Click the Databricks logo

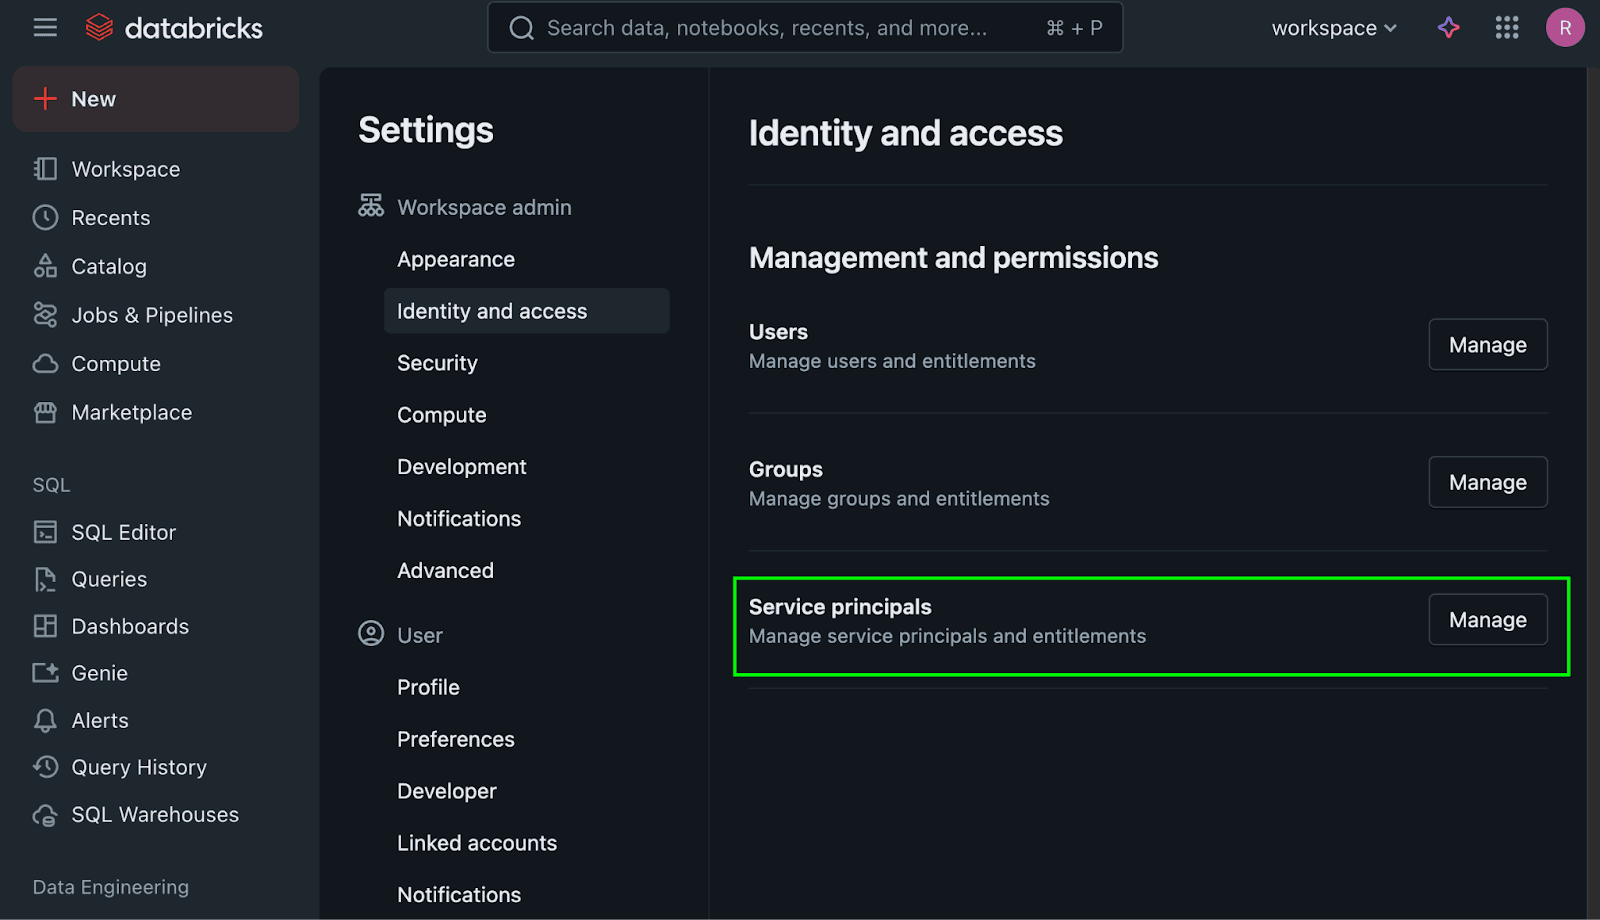[x=174, y=28]
